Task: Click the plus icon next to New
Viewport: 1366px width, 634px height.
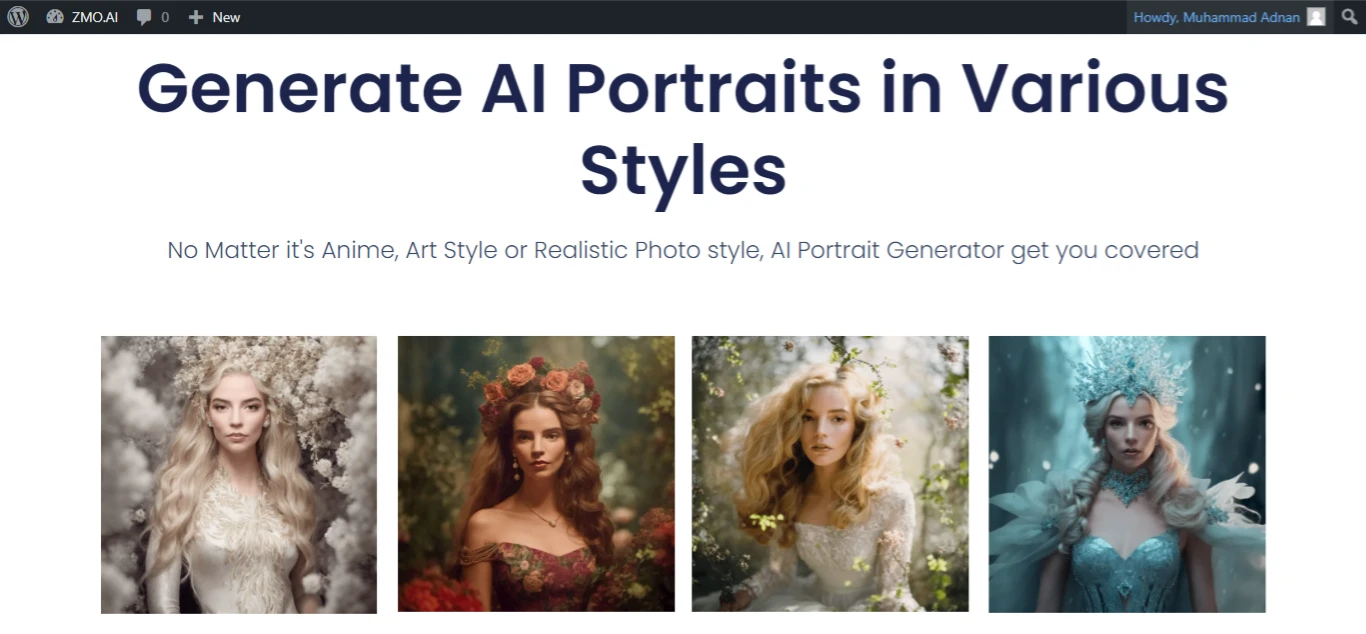Action: (x=196, y=17)
